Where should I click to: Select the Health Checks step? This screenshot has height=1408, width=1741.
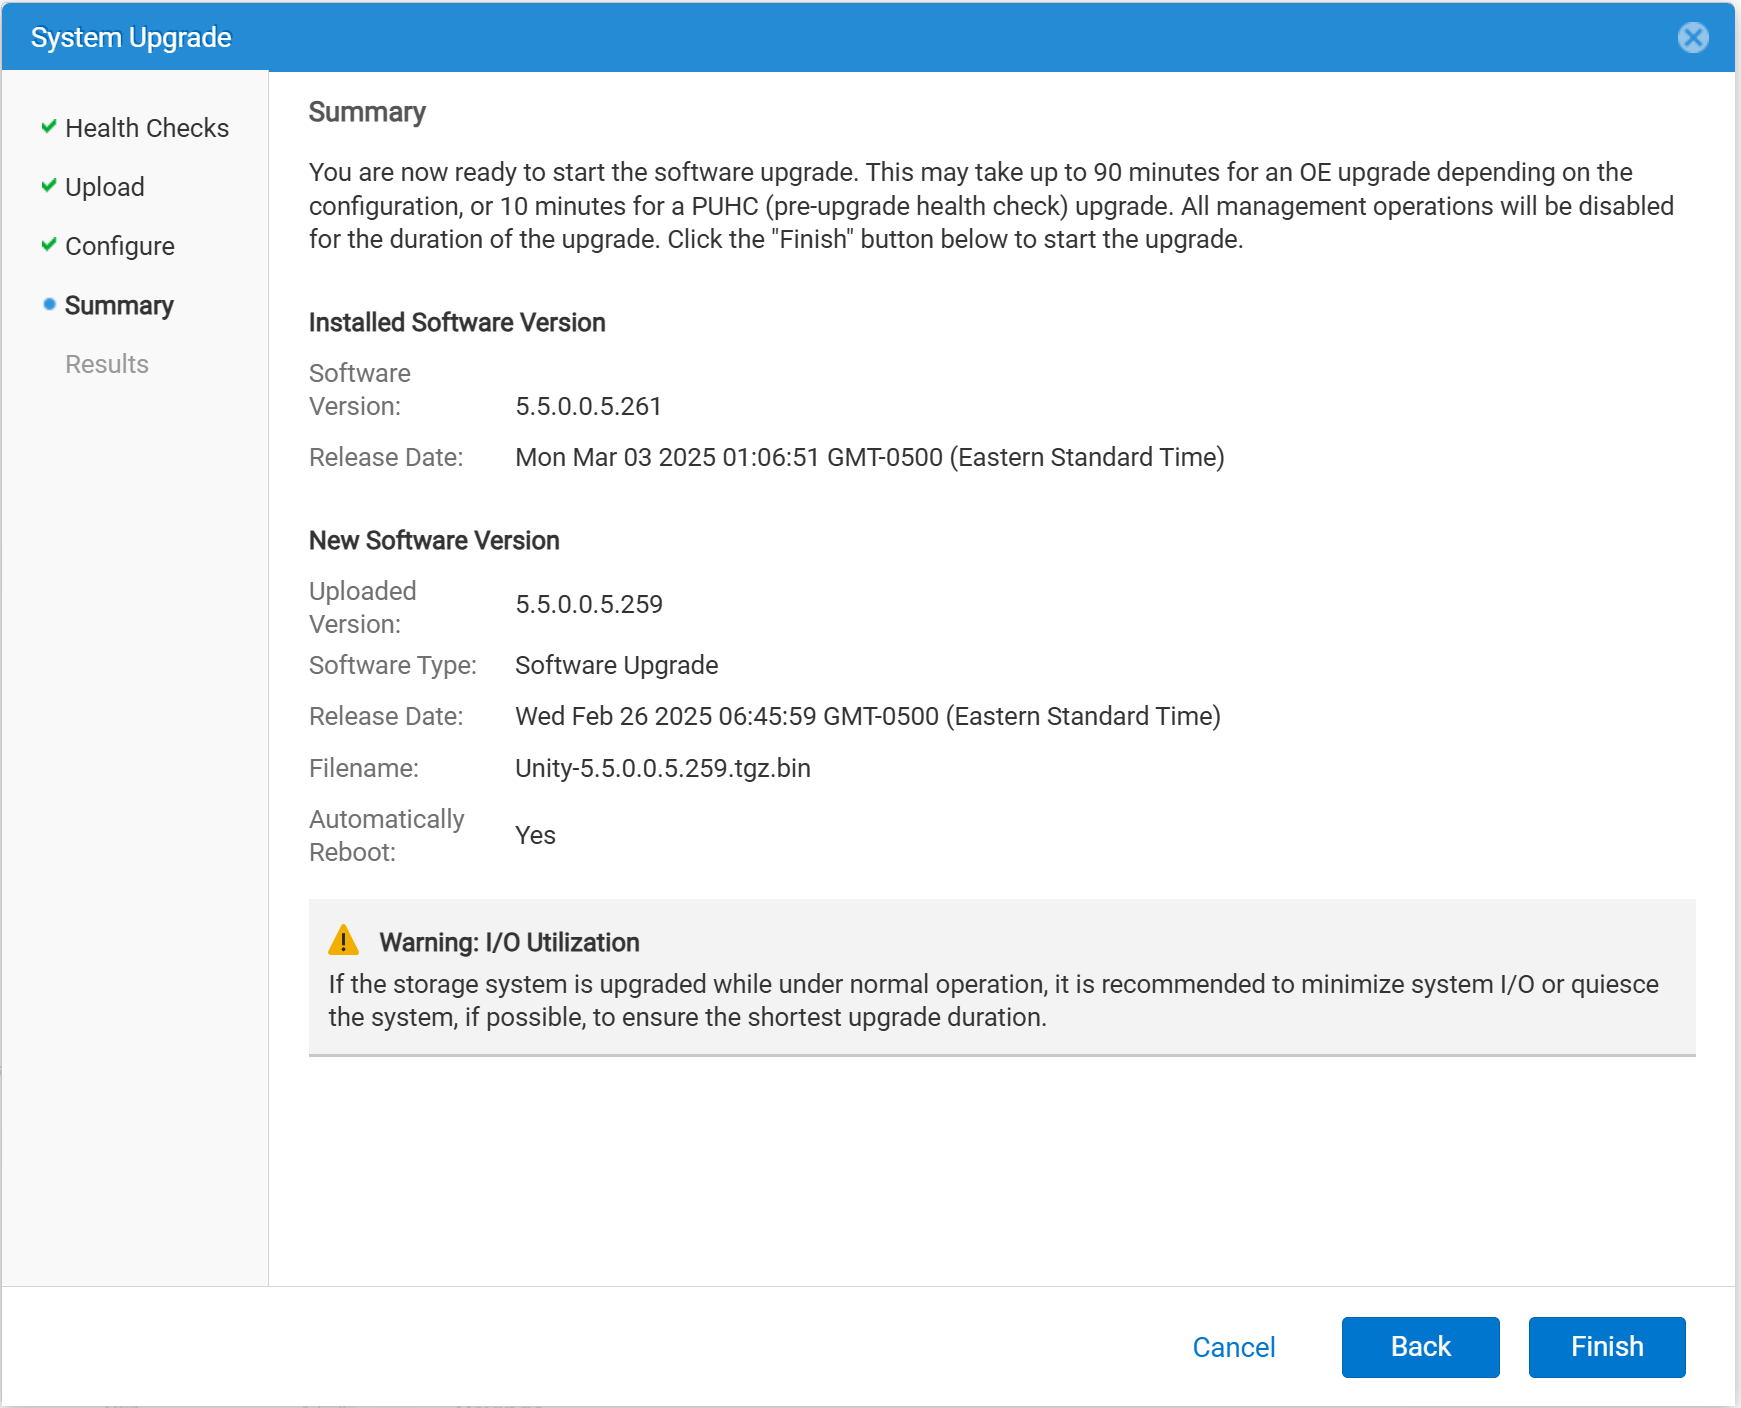[146, 127]
